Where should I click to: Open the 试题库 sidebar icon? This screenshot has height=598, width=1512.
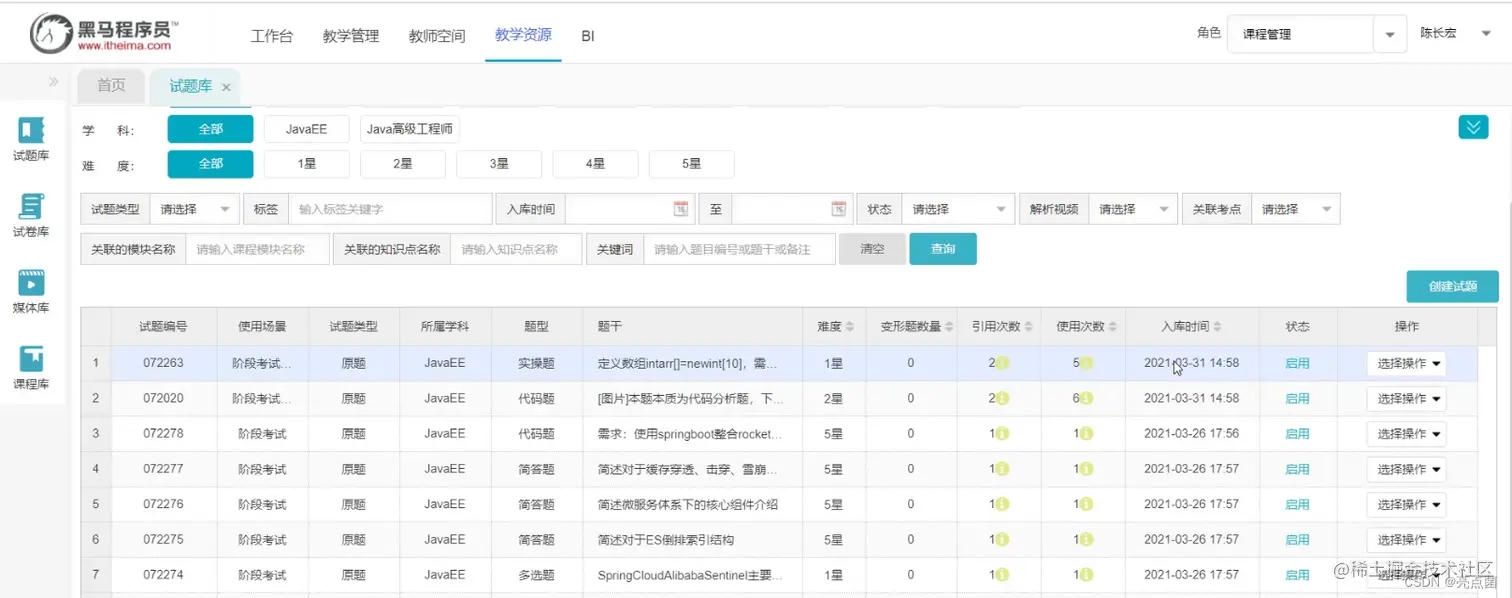31,131
